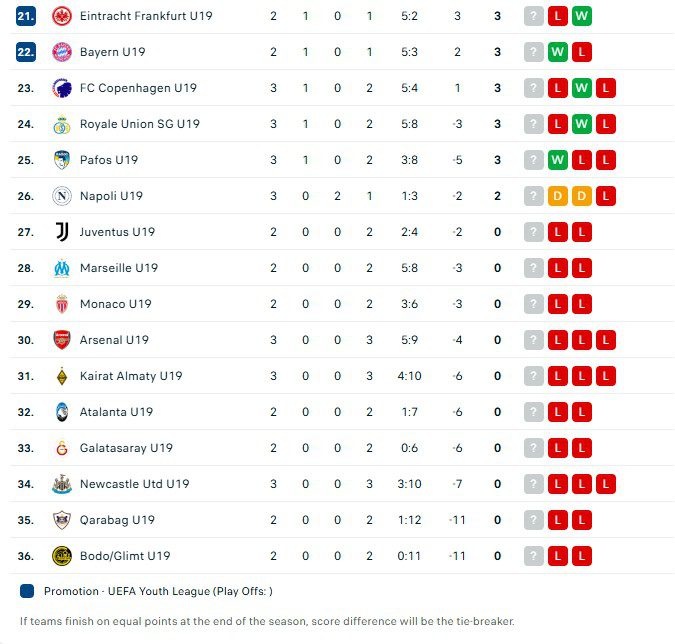The image size is (675, 644).
Task: Click the Juventus U19 logo
Action: coord(62,232)
